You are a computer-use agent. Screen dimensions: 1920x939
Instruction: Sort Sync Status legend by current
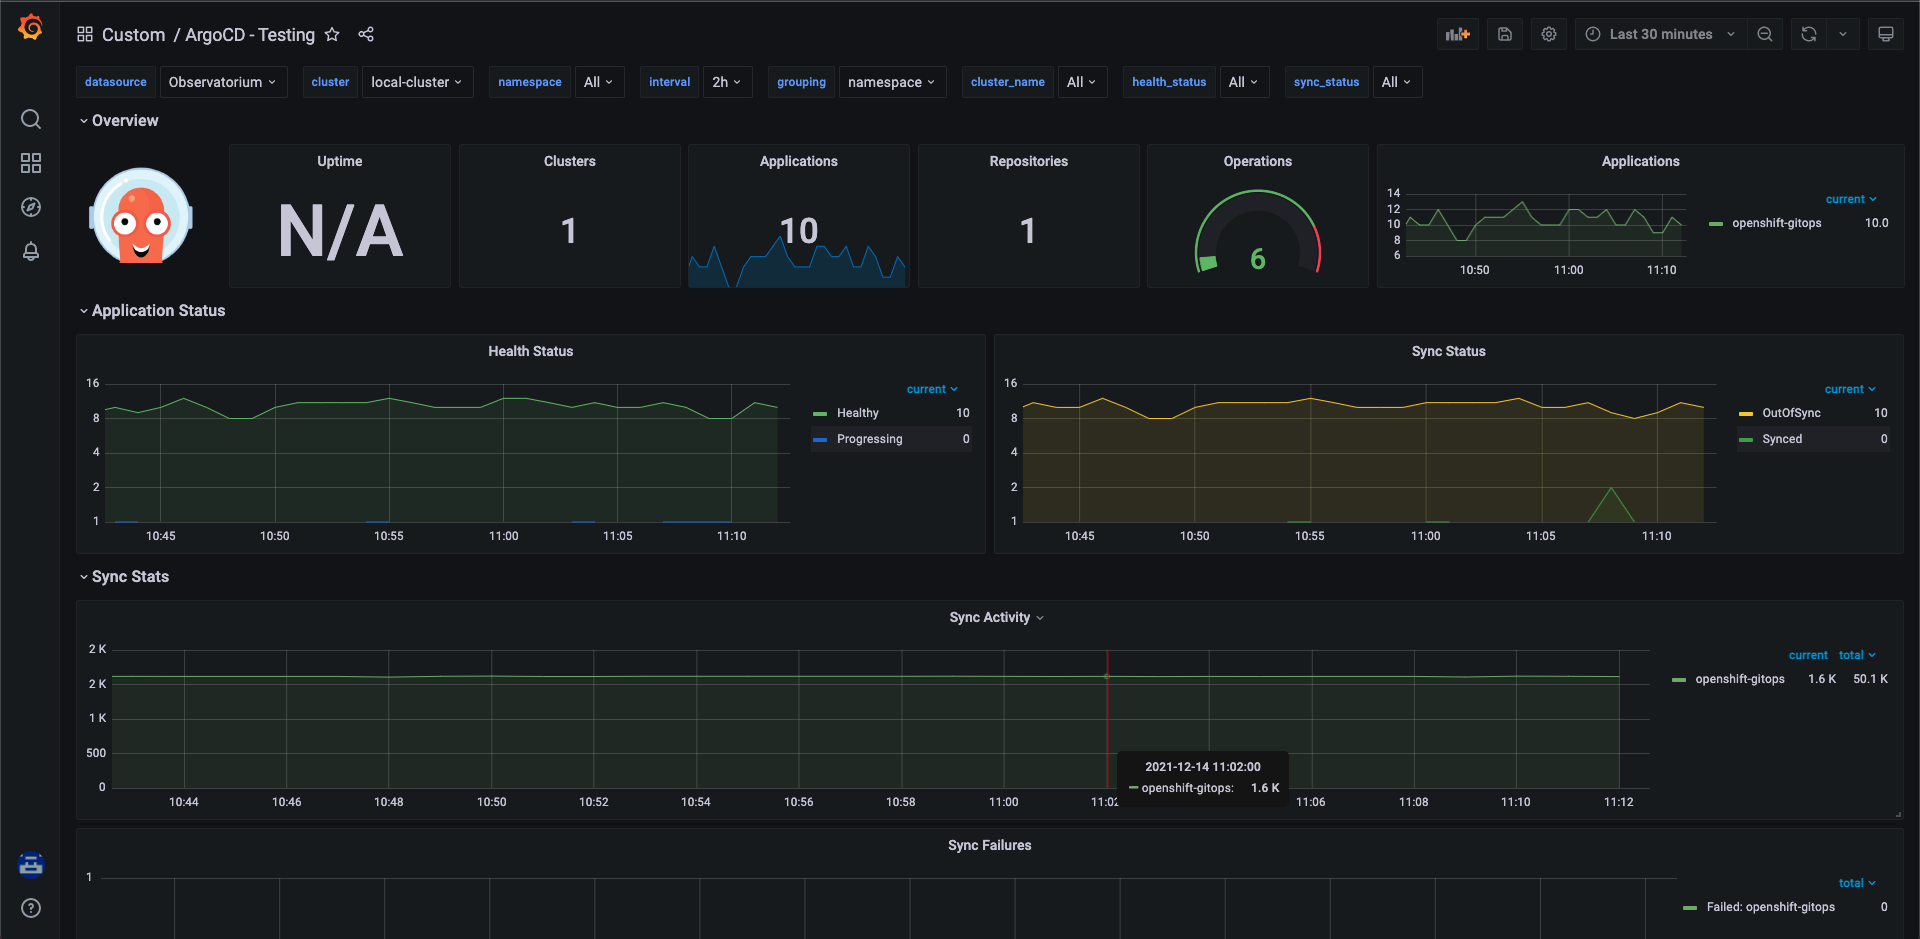(1850, 389)
